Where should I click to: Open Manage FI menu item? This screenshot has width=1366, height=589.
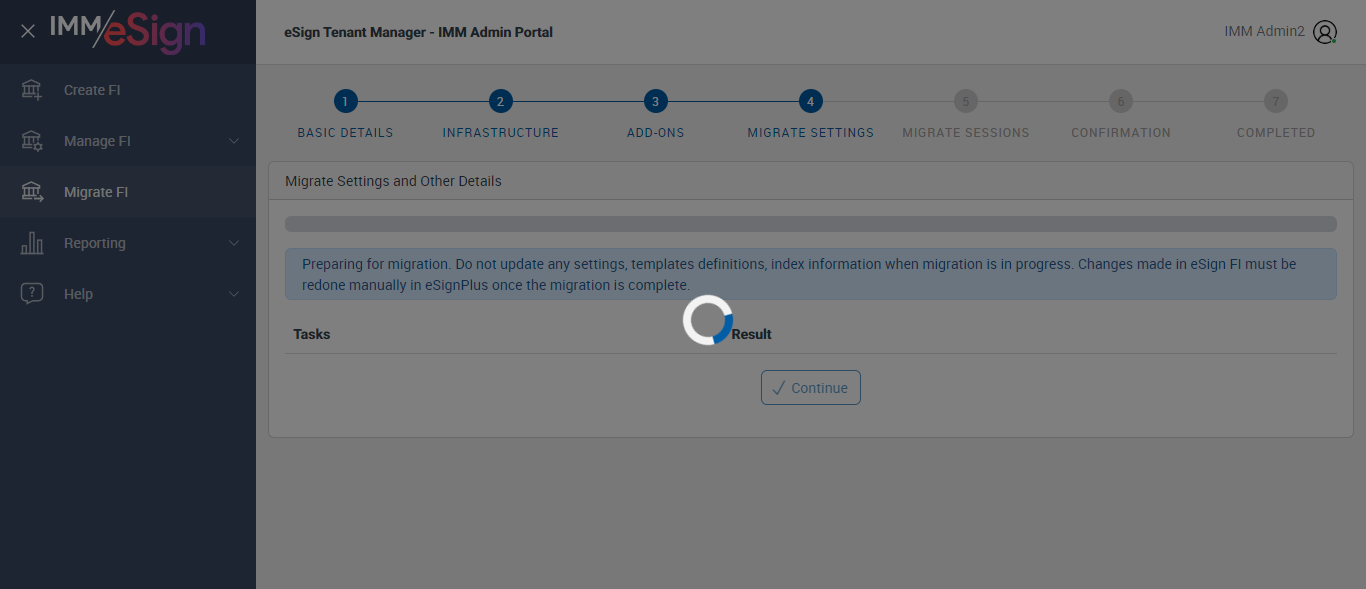(x=128, y=141)
